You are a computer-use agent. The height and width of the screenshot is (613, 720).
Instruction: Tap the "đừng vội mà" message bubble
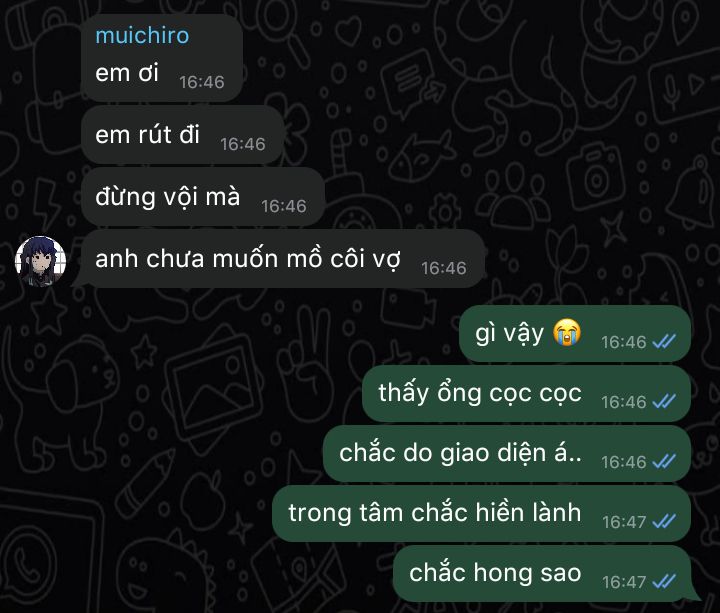[x=203, y=197]
